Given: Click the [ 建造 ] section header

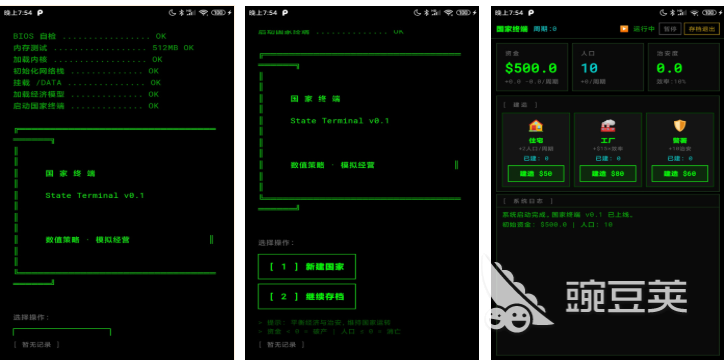Looking at the screenshot, I should pyautogui.click(x=520, y=105).
